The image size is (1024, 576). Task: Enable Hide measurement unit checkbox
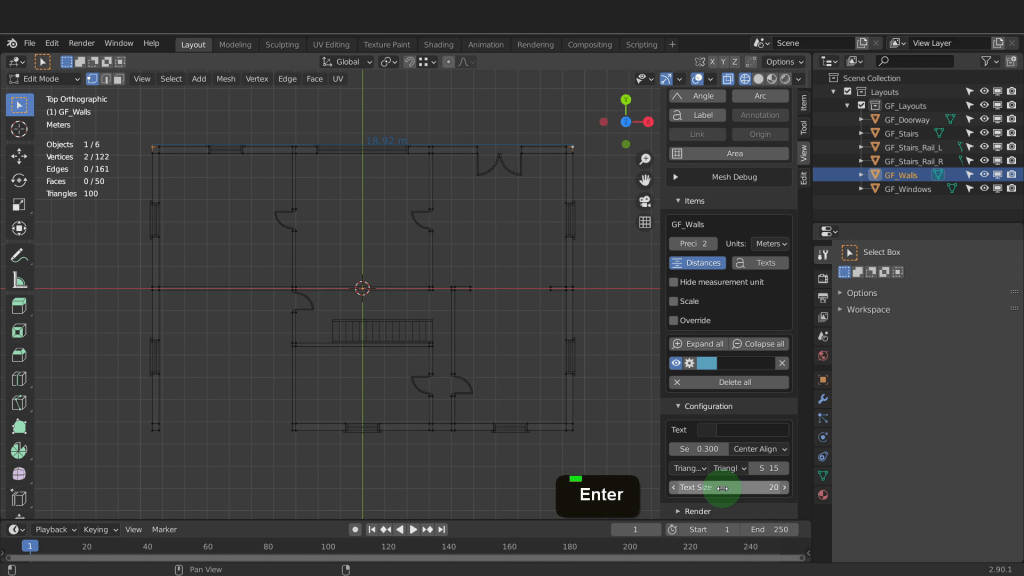coord(674,282)
